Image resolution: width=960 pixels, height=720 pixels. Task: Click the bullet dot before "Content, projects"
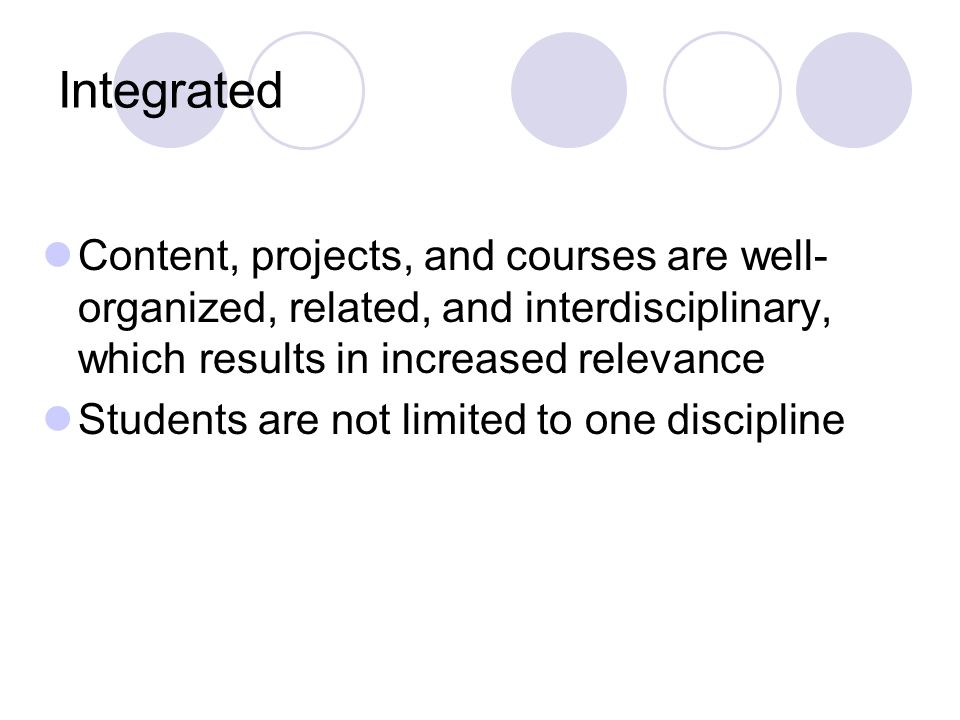58,255
